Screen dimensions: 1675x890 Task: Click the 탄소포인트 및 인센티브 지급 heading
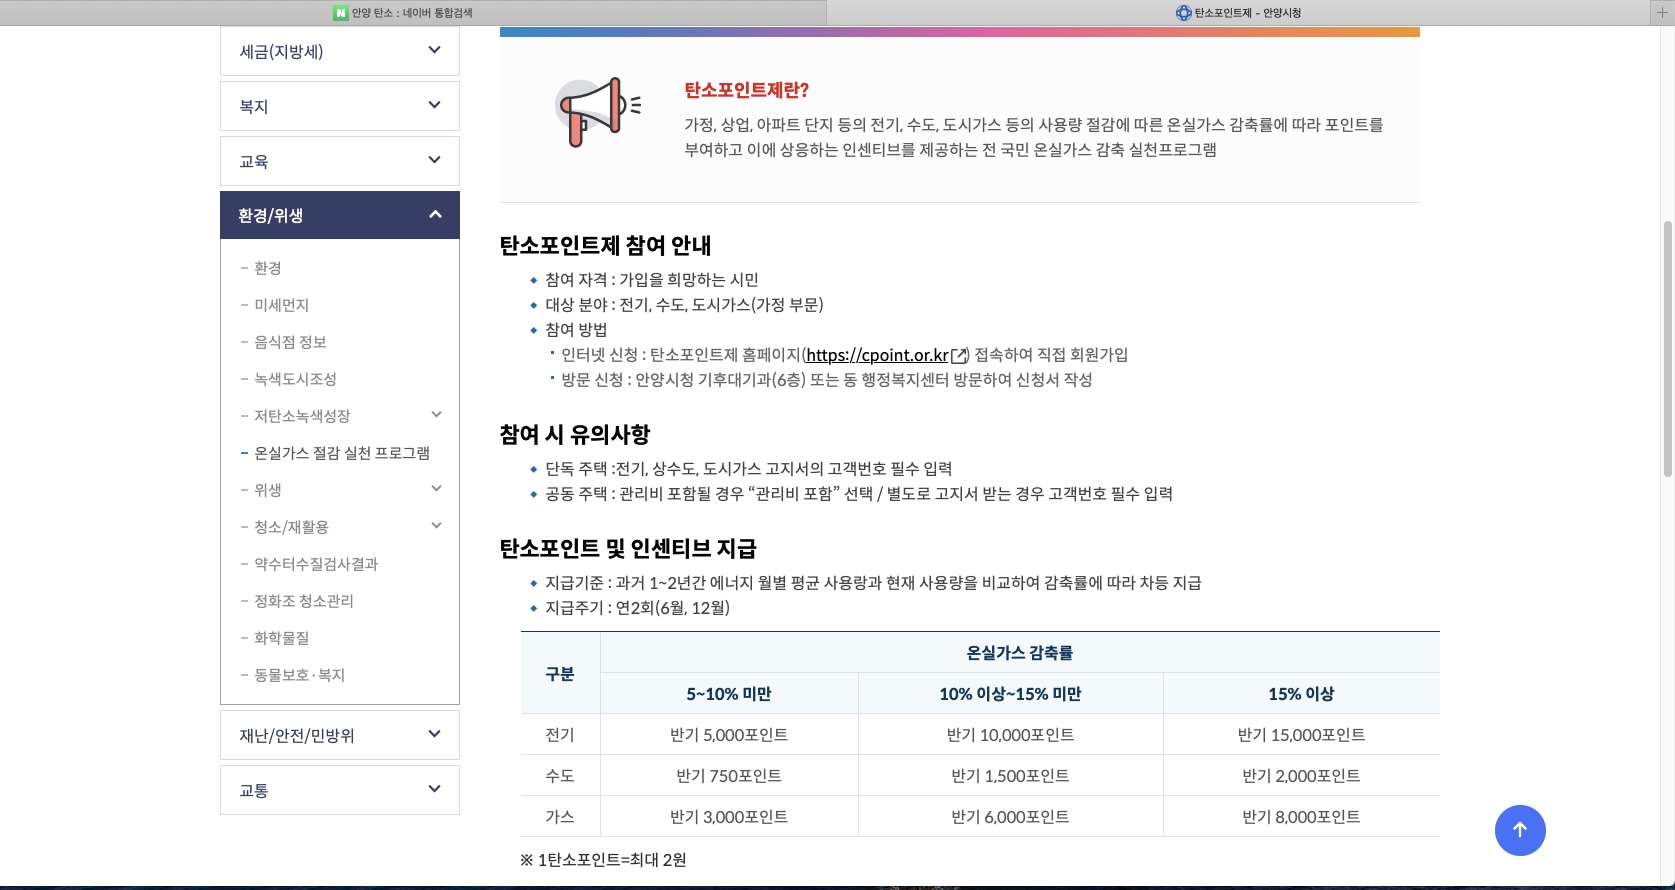(628, 548)
